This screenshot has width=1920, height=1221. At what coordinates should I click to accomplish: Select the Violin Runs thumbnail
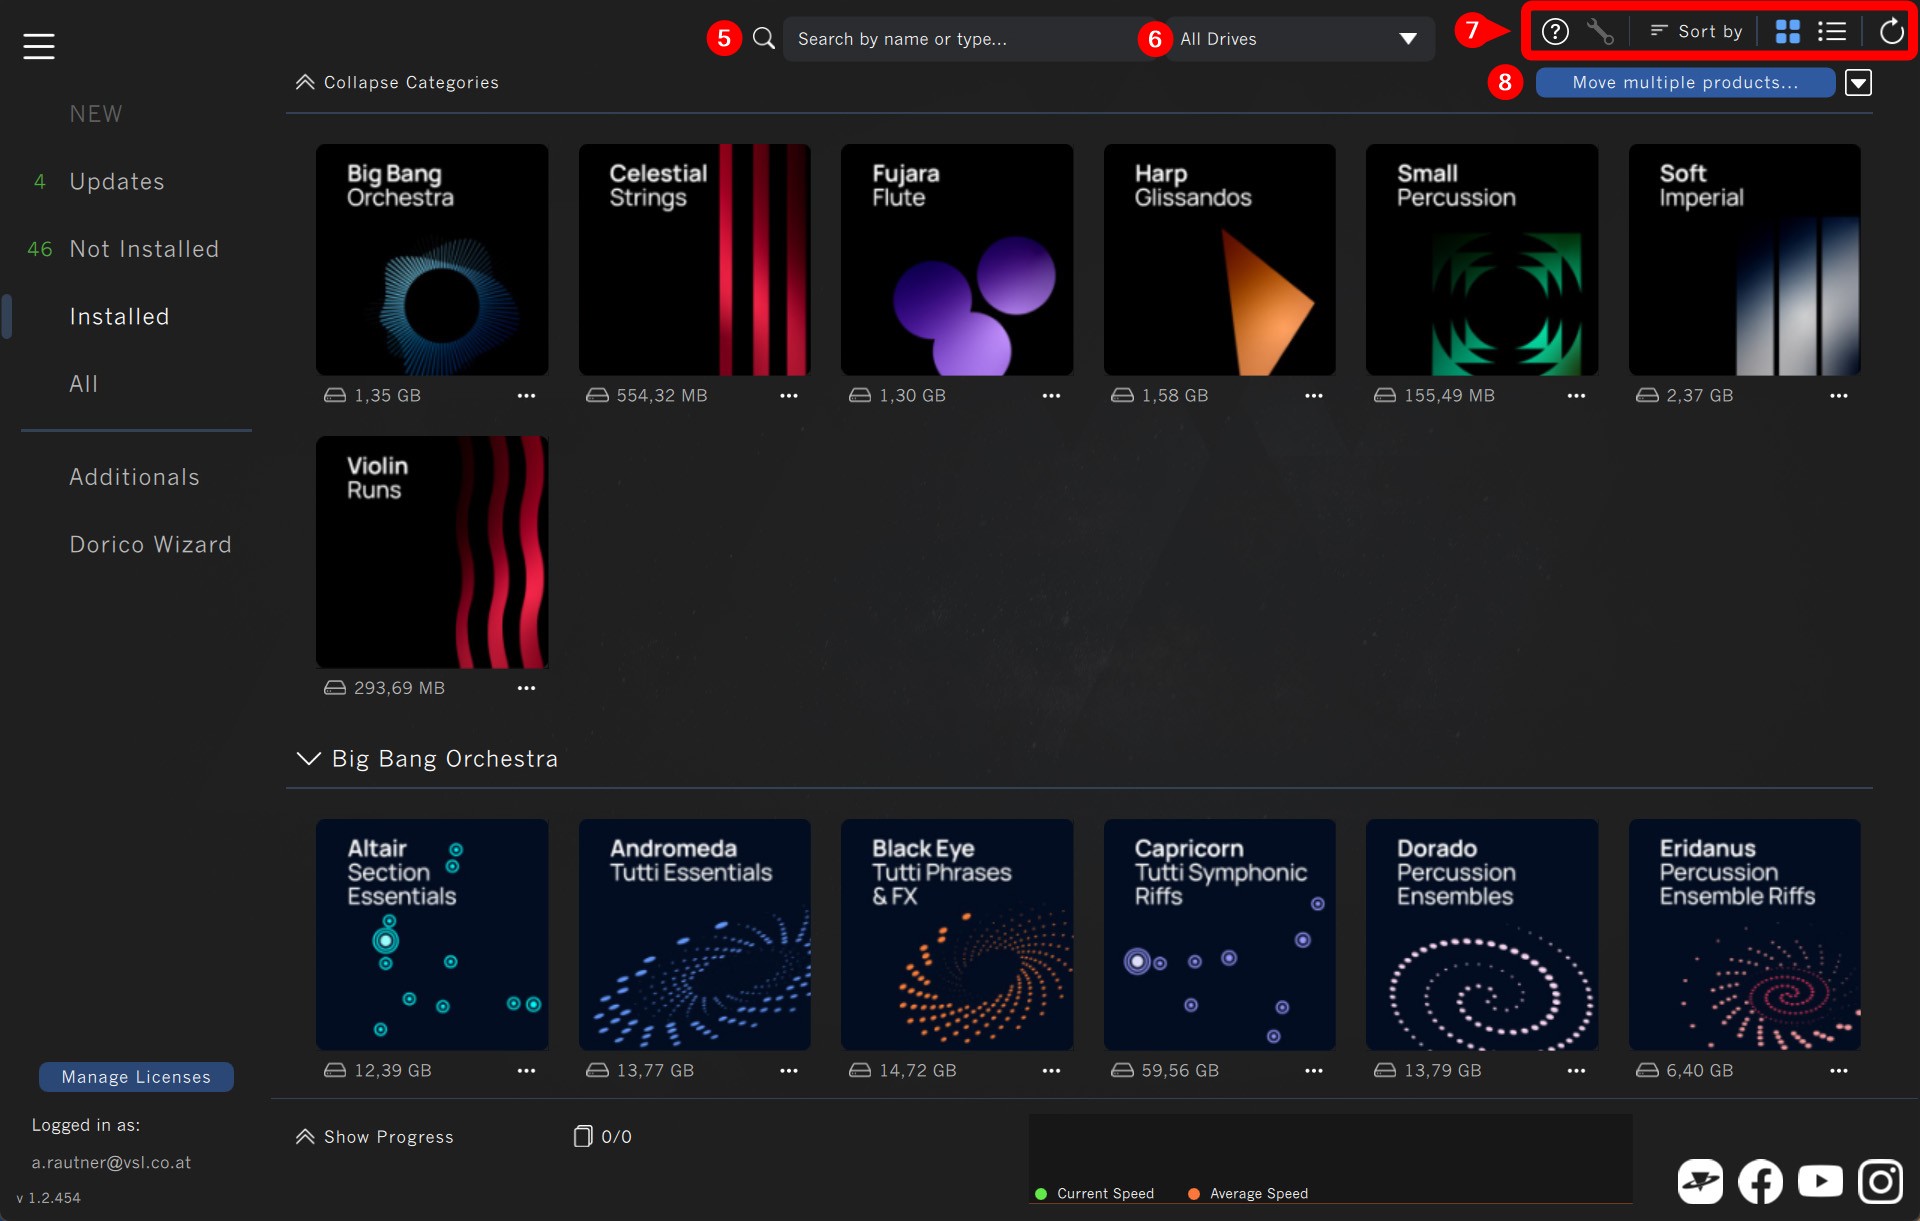click(432, 552)
